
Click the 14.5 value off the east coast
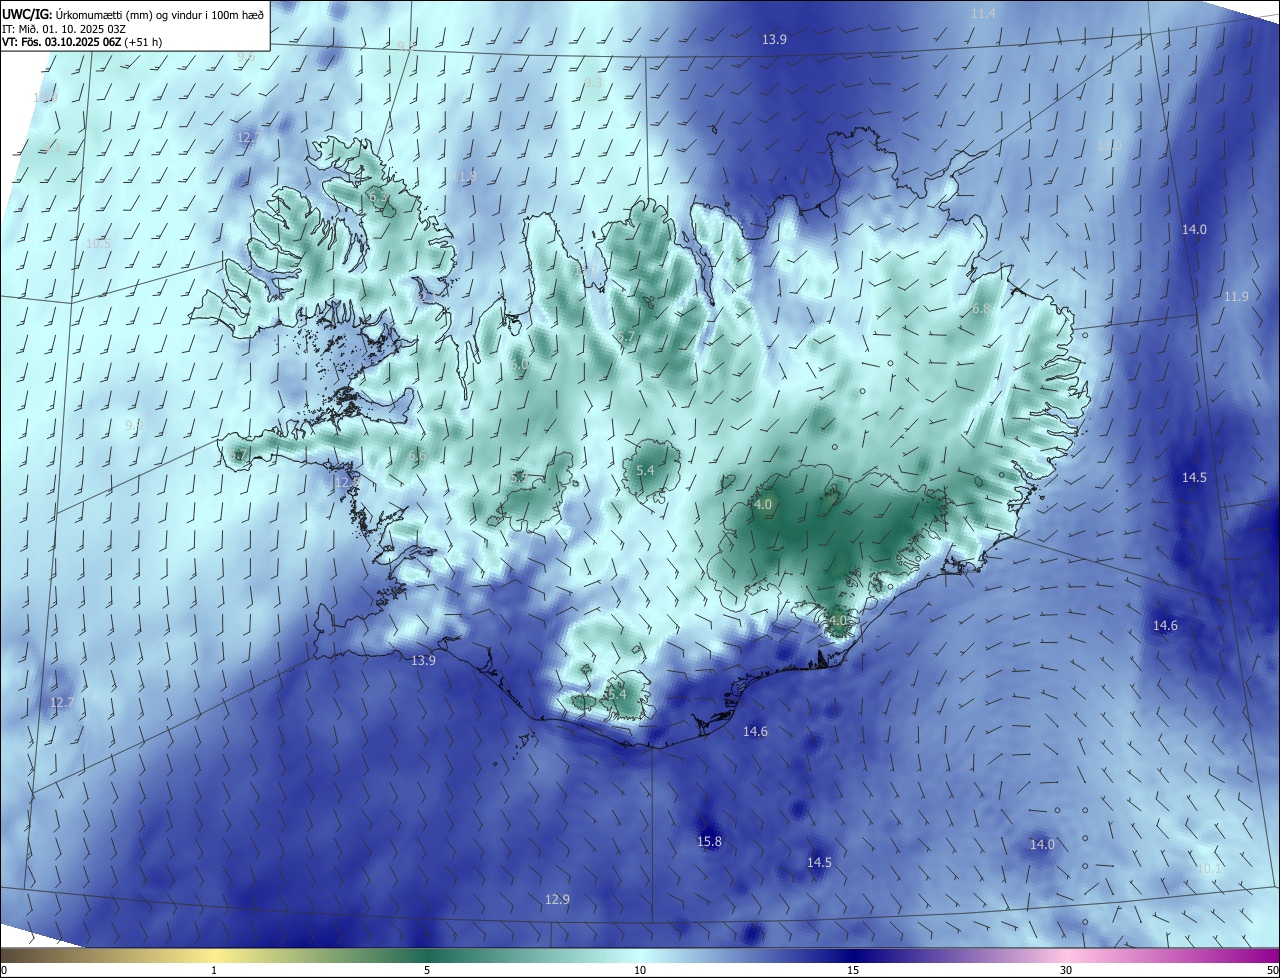1194,478
